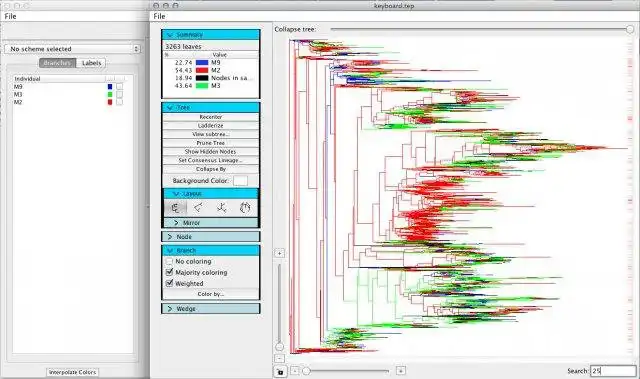Select the M2 row in Individual list

click(x=72, y=102)
